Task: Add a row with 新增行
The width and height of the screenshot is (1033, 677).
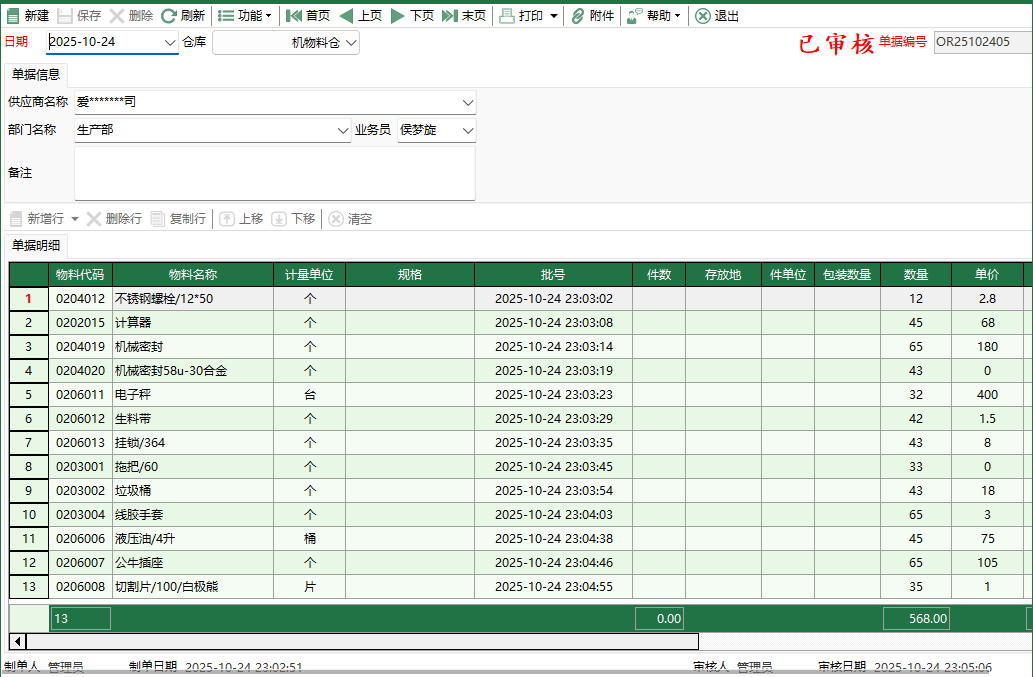Action: (x=41, y=219)
